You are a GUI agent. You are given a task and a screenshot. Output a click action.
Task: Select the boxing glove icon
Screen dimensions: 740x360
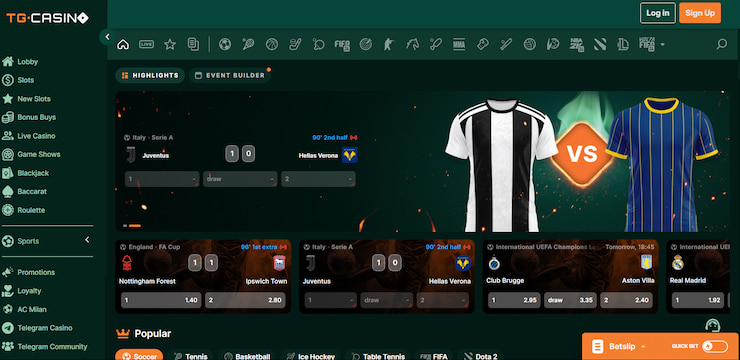(x=482, y=44)
